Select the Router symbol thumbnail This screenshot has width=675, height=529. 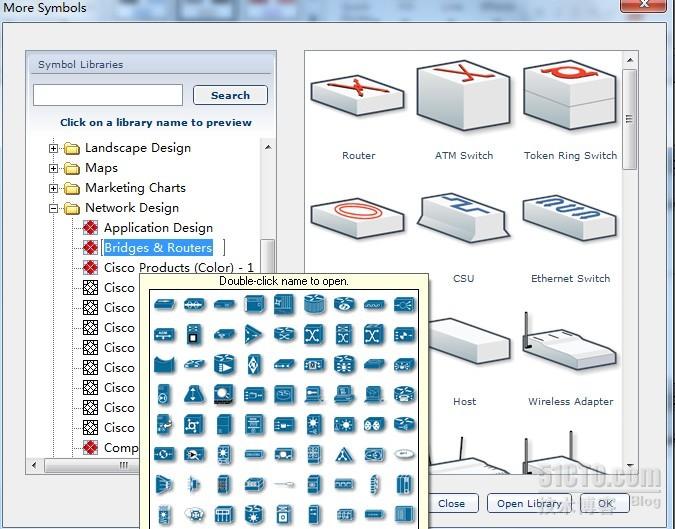click(358, 96)
